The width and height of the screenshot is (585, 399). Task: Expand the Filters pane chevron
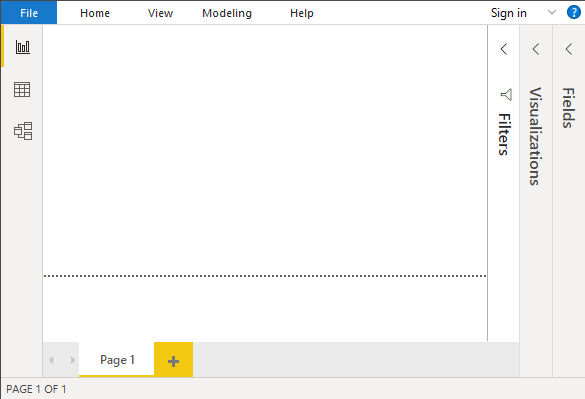coord(504,49)
